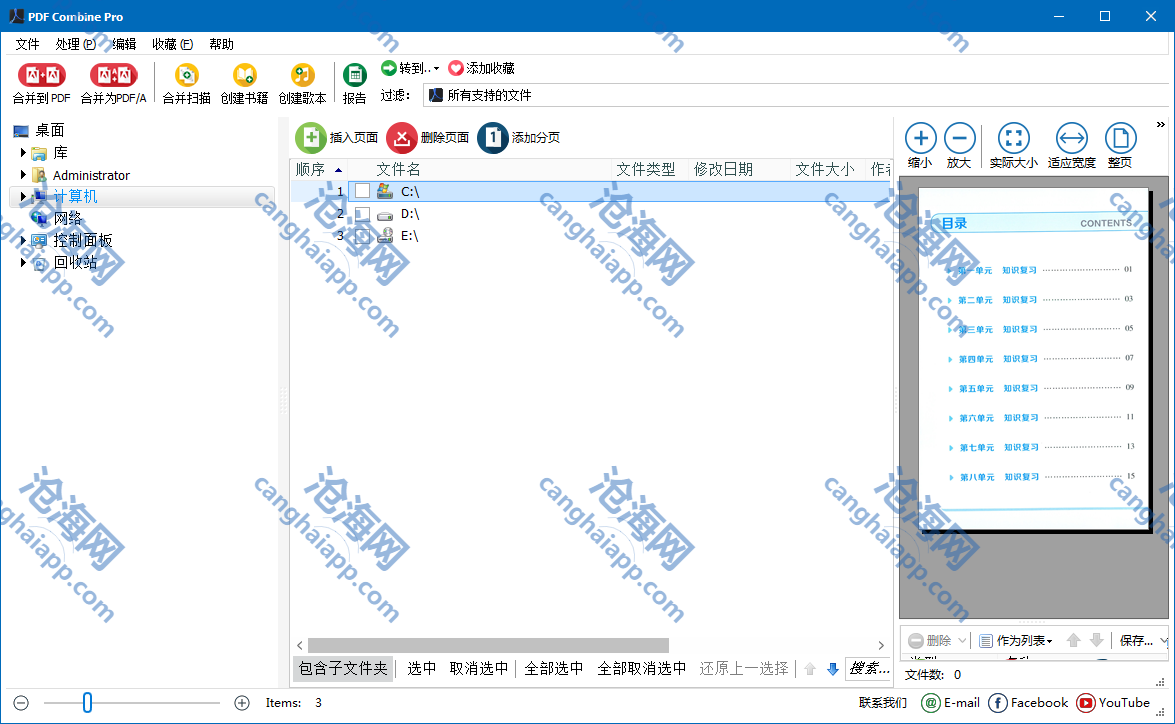This screenshot has height=724, width=1175.
Task: Check the checkbox for drive C:\
Action: point(362,191)
